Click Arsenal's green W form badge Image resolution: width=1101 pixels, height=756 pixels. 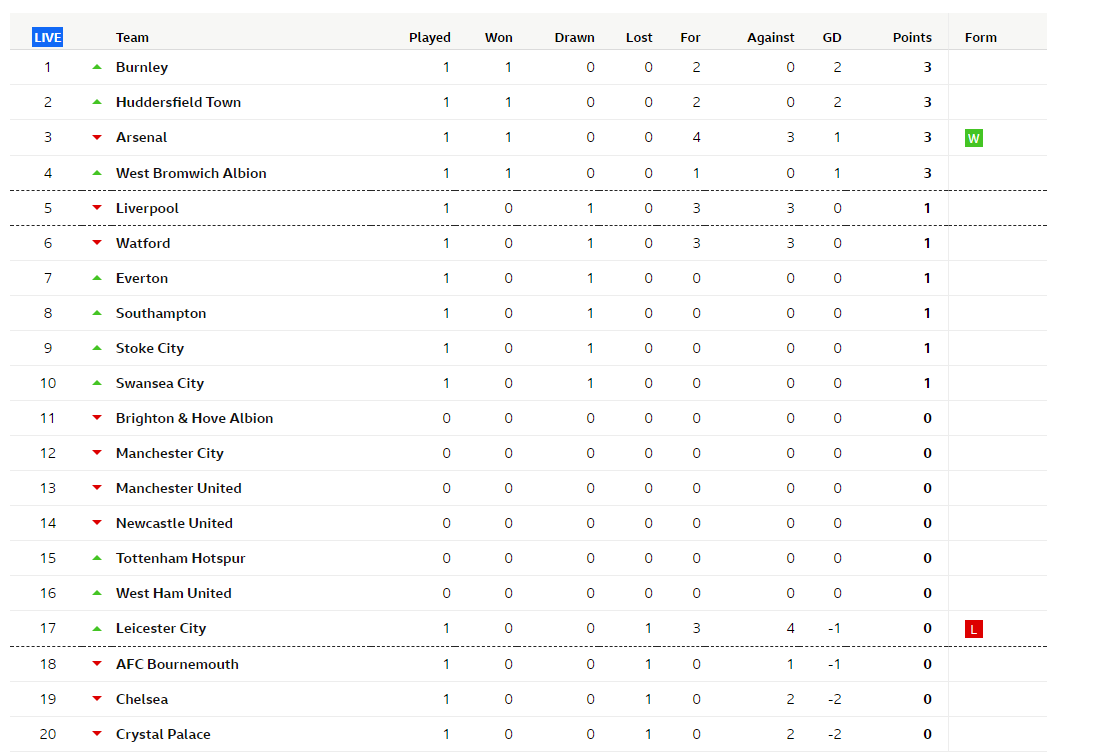973,138
